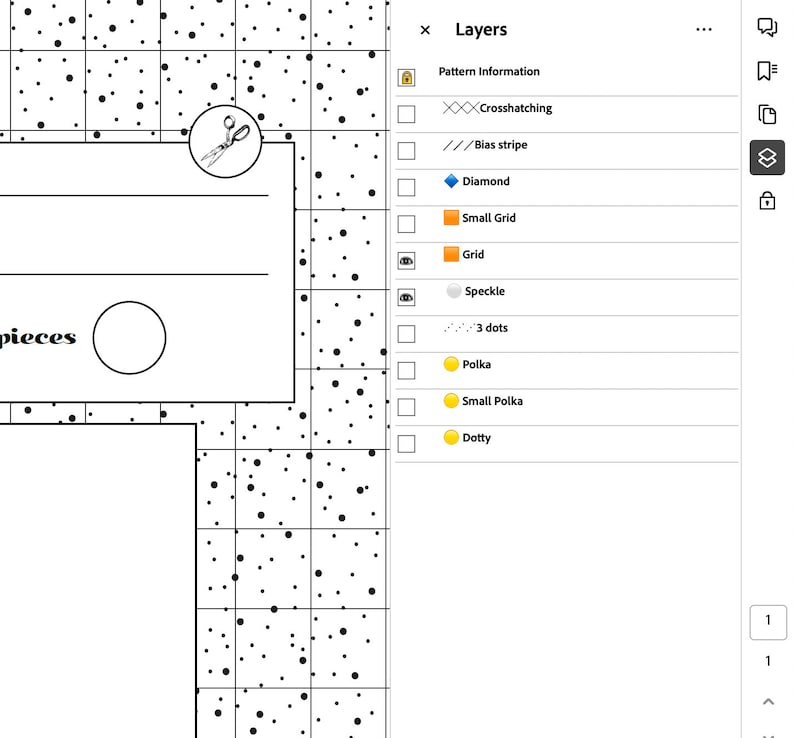
Task: Click the yellow Polka layer icon
Action: click(x=451, y=364)
